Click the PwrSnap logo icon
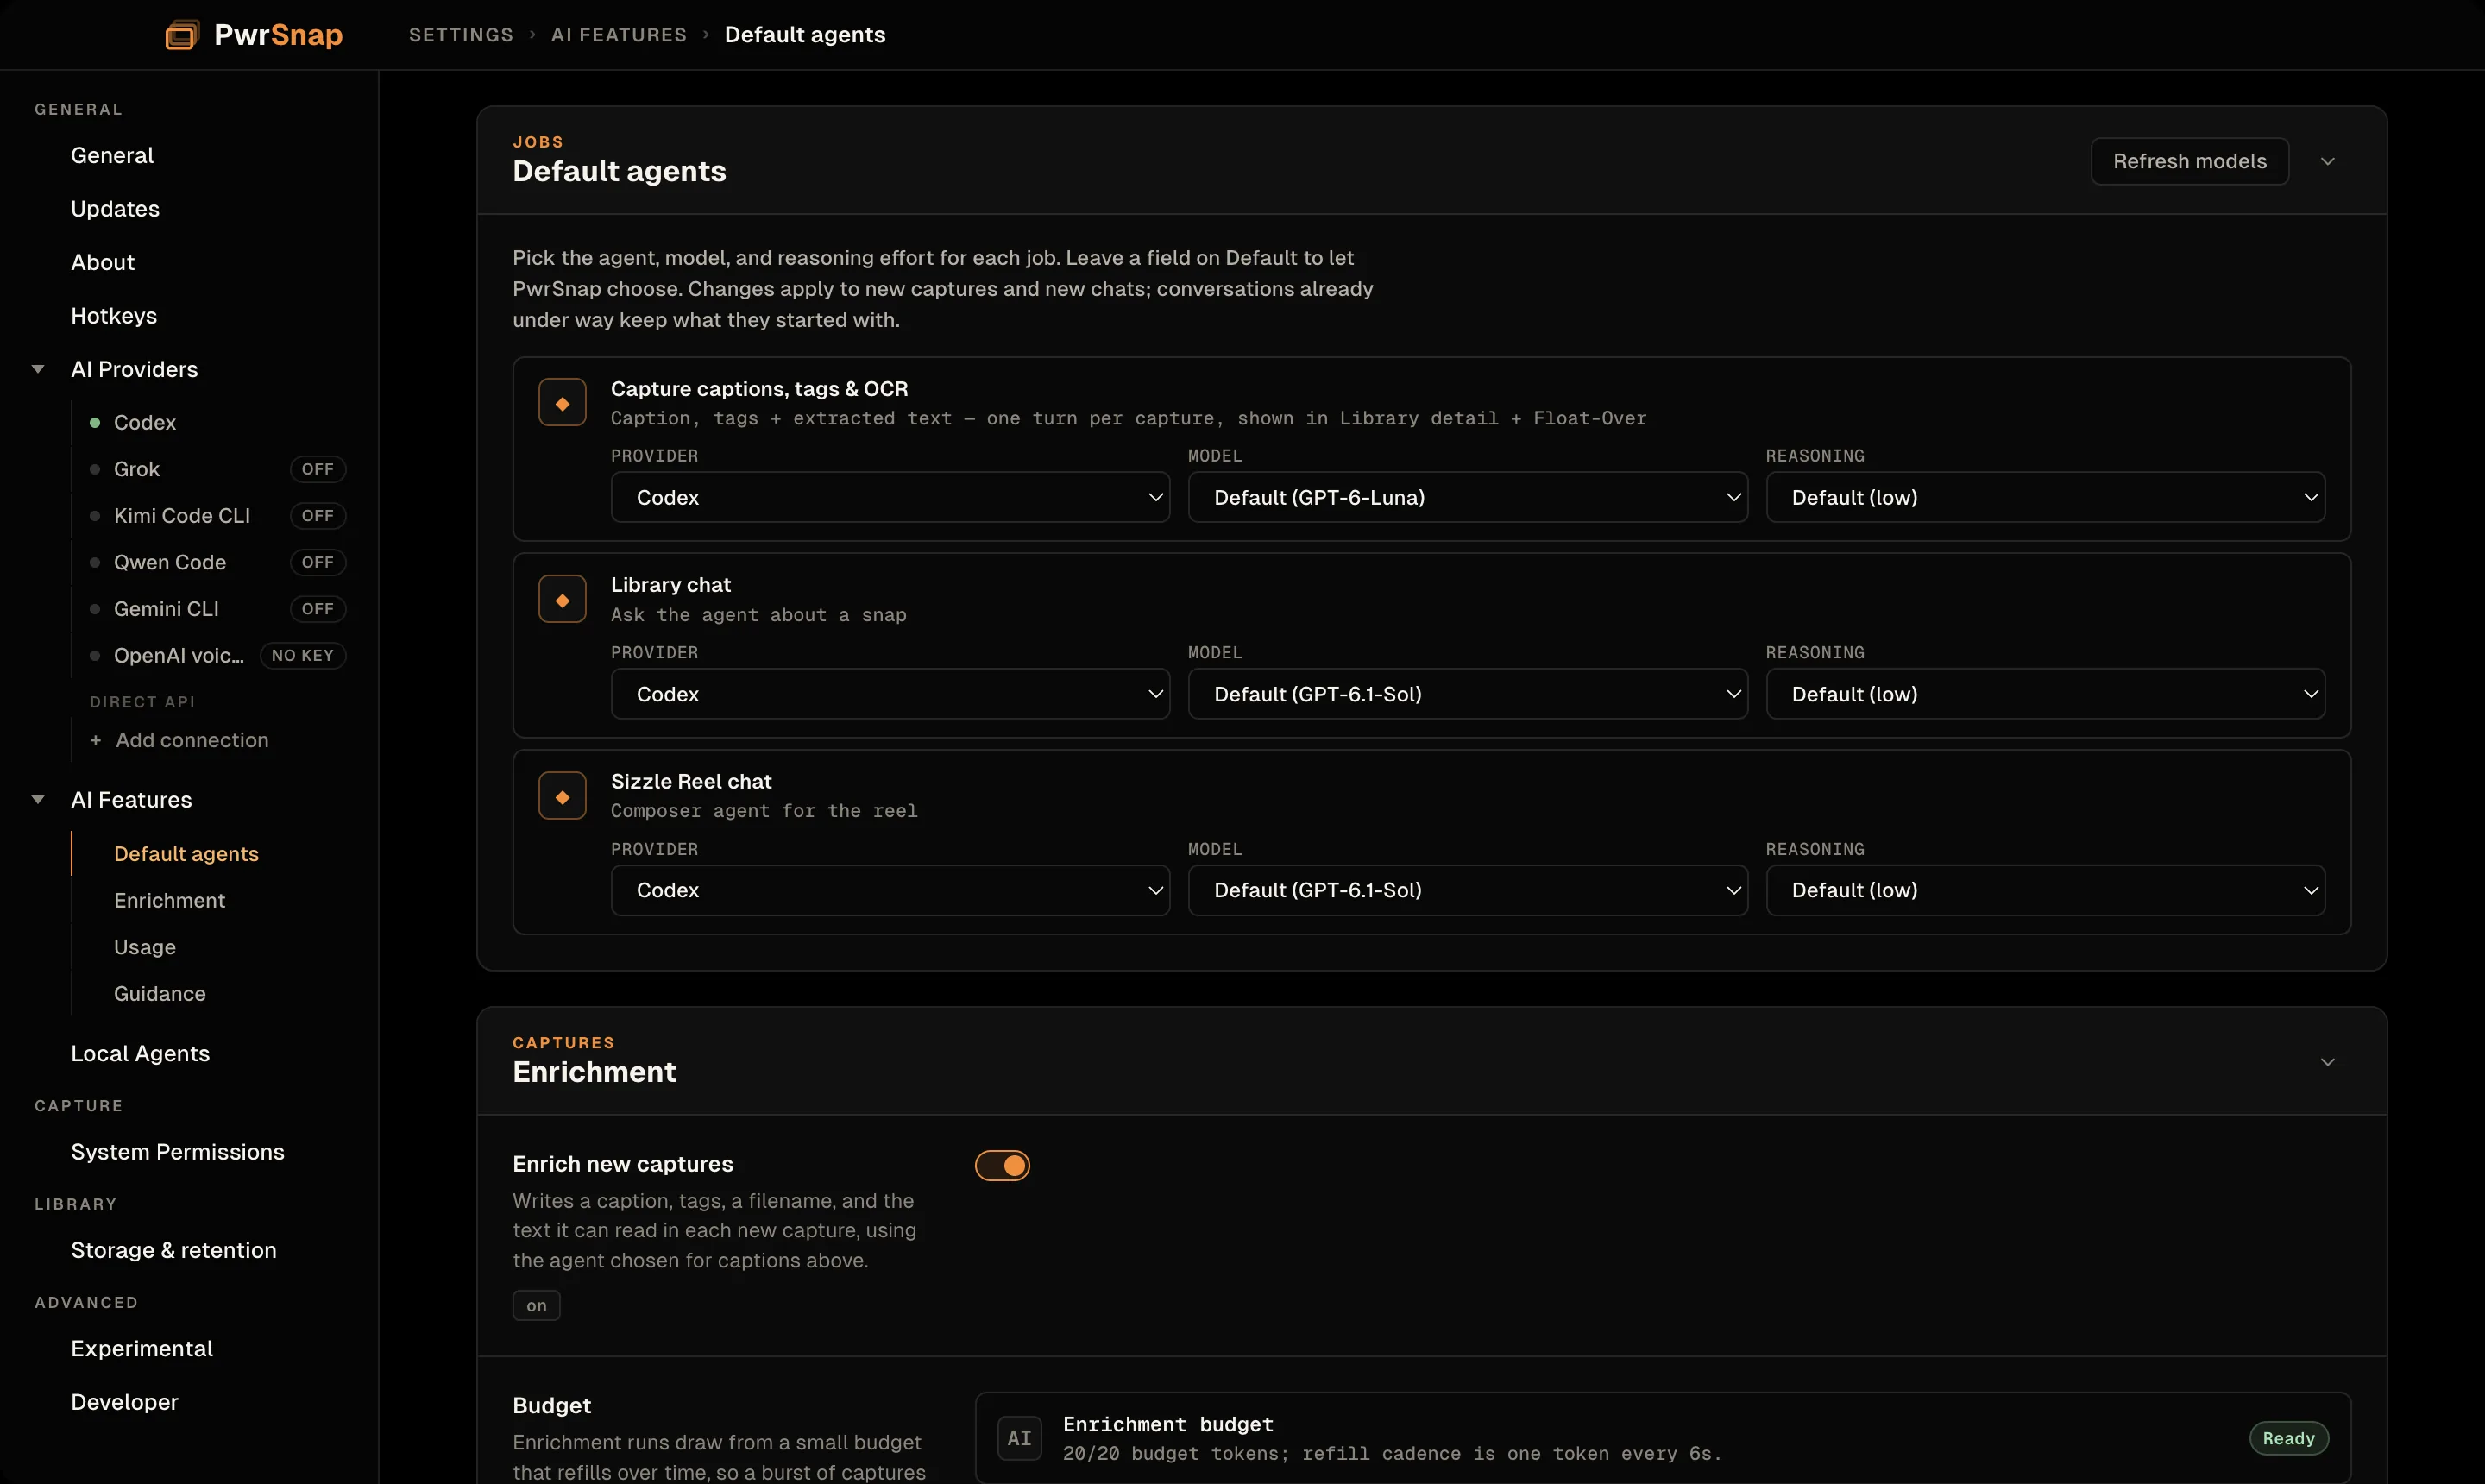The width and height of the screenshot is (2485, 1484). coord(182,35)
